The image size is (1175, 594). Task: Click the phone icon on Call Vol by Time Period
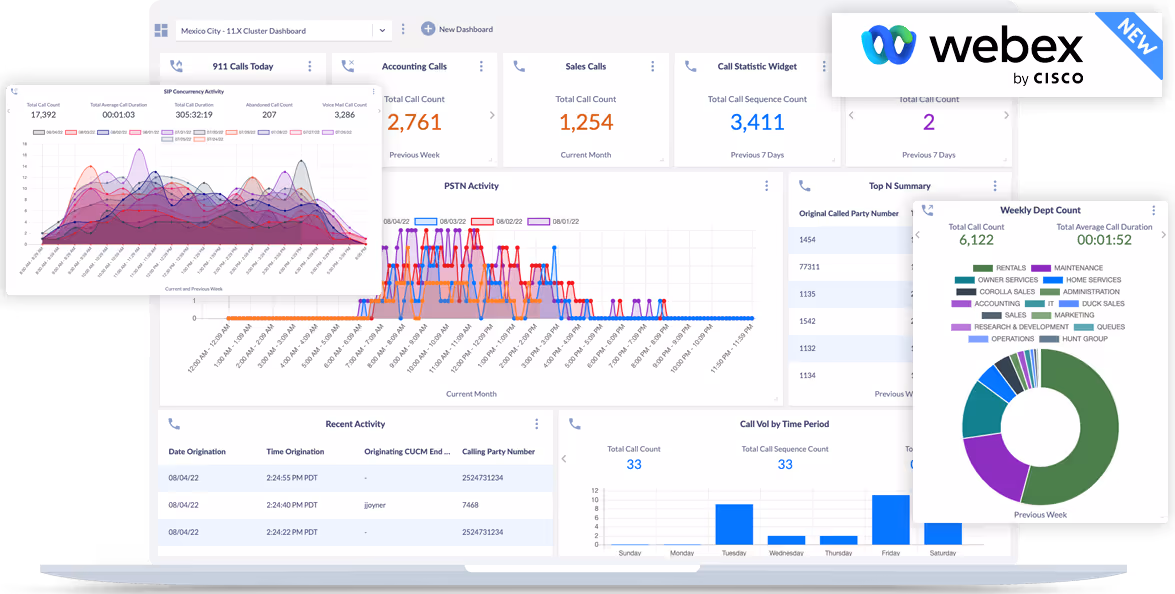(x=573, y=423)
